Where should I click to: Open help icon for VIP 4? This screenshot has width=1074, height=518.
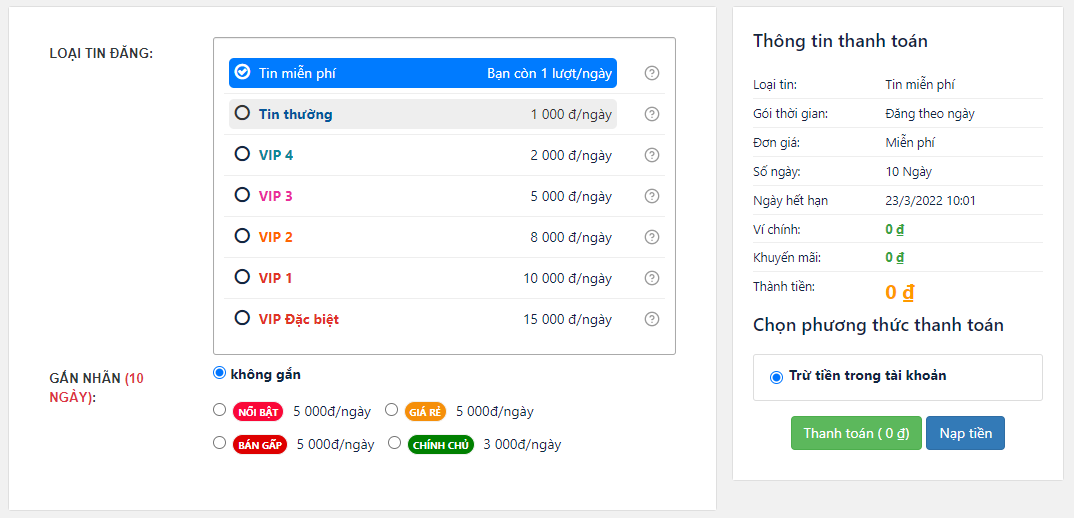(x=652, y=155)
